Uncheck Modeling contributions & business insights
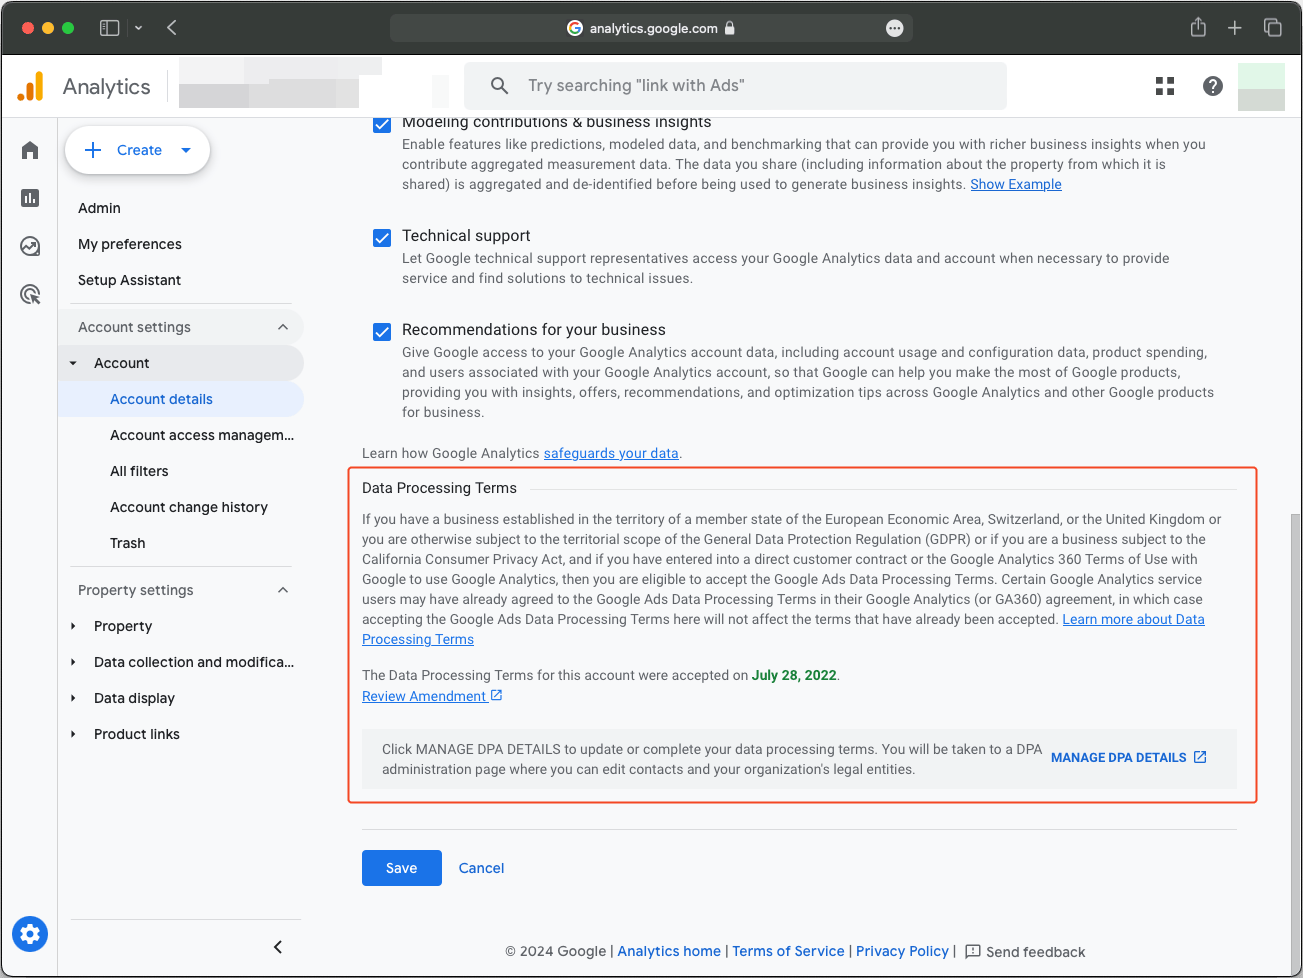The height and width of the screenshot is (978, 1303). click(382, 124)
